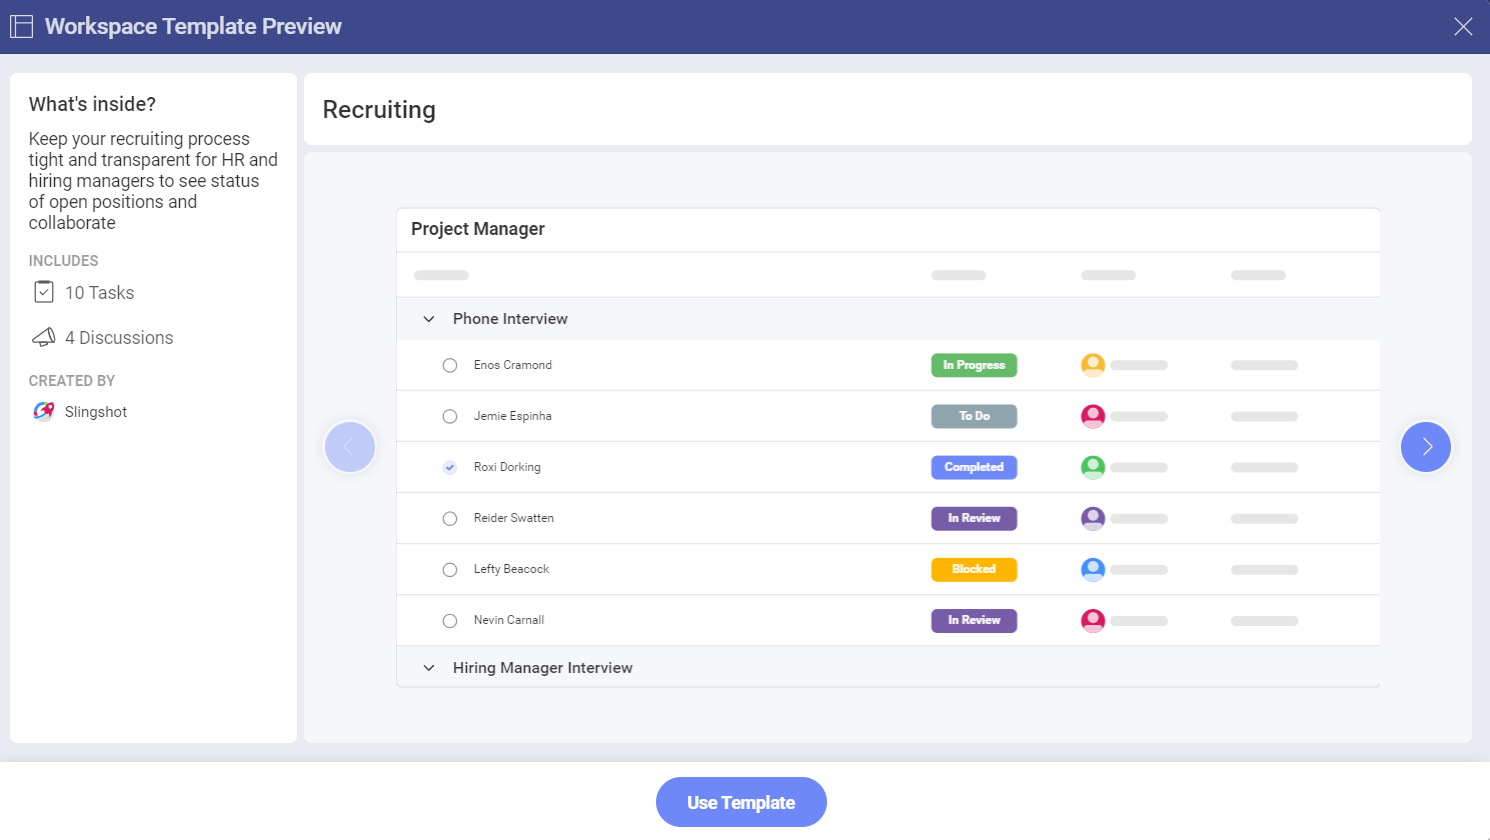
Task: Click the Slingshot rocket logo
Action: click(43, 411)
